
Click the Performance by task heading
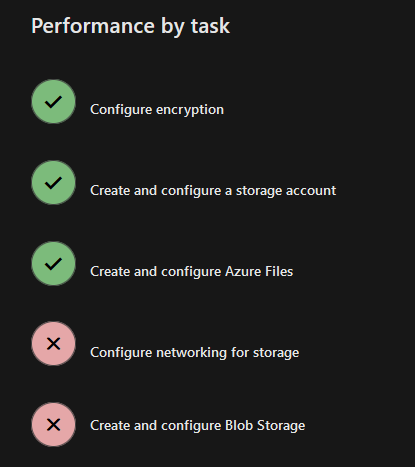pos(131,26)
